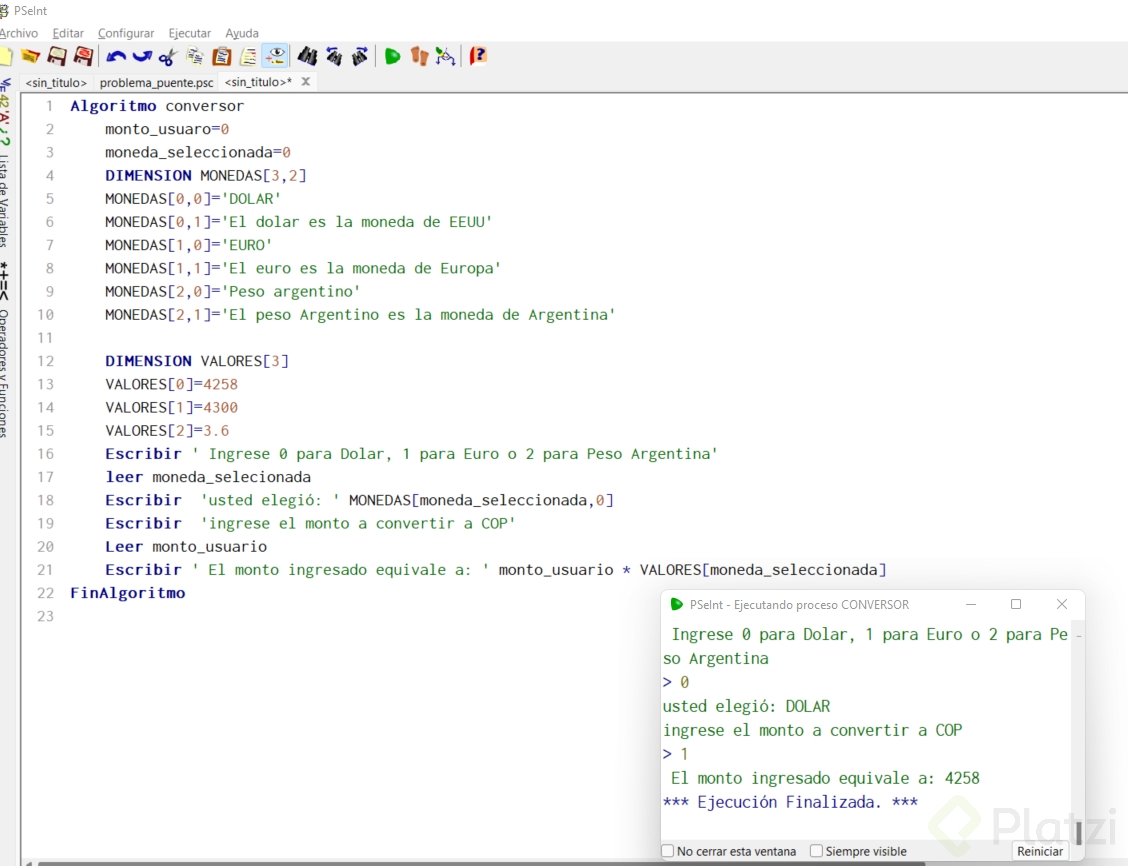
Task: Toggle 'Siempre visible' checkbox
Action: coord(816,851)
